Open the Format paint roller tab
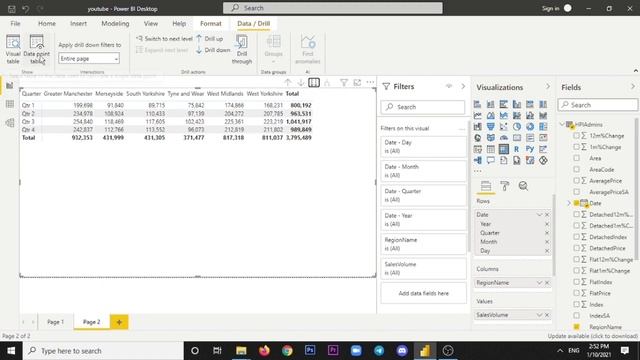640x360 pixels. 504,186
